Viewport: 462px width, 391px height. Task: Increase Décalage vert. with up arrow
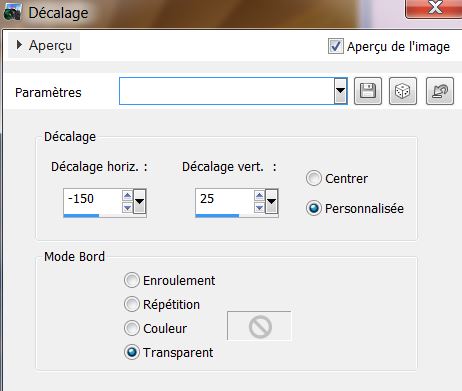(259, 195)
